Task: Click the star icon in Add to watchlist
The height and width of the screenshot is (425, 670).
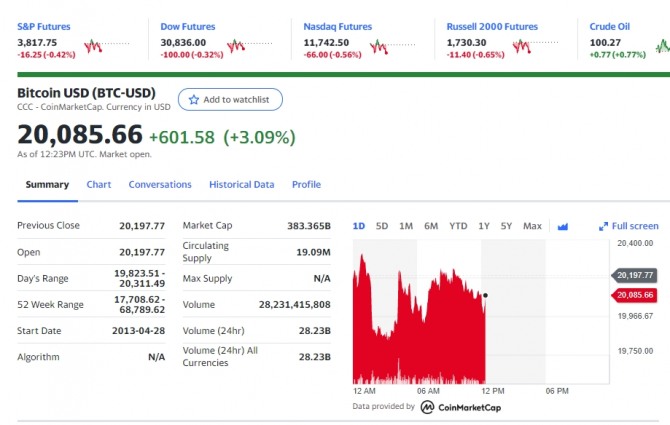Action: [x=194, y=100]
